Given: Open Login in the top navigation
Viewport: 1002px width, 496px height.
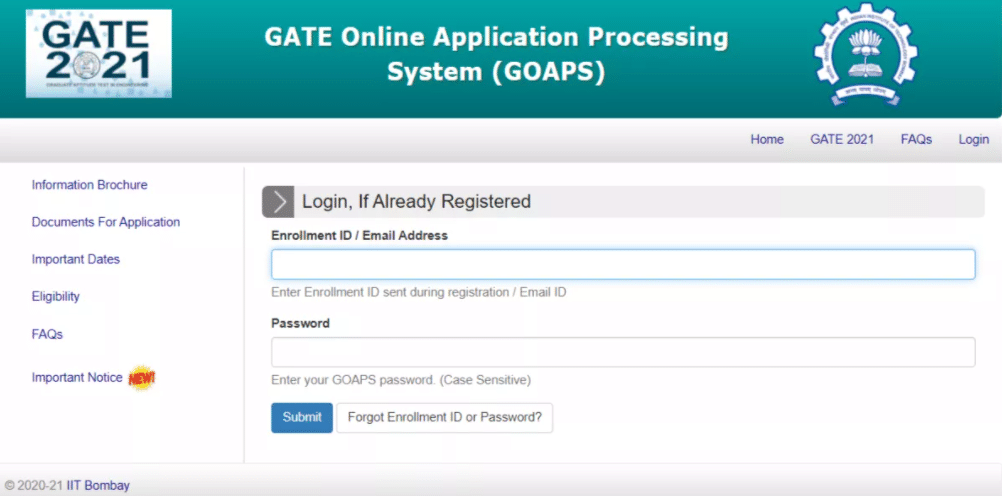Looking at the screenshot, I should [x=973, y=139].
